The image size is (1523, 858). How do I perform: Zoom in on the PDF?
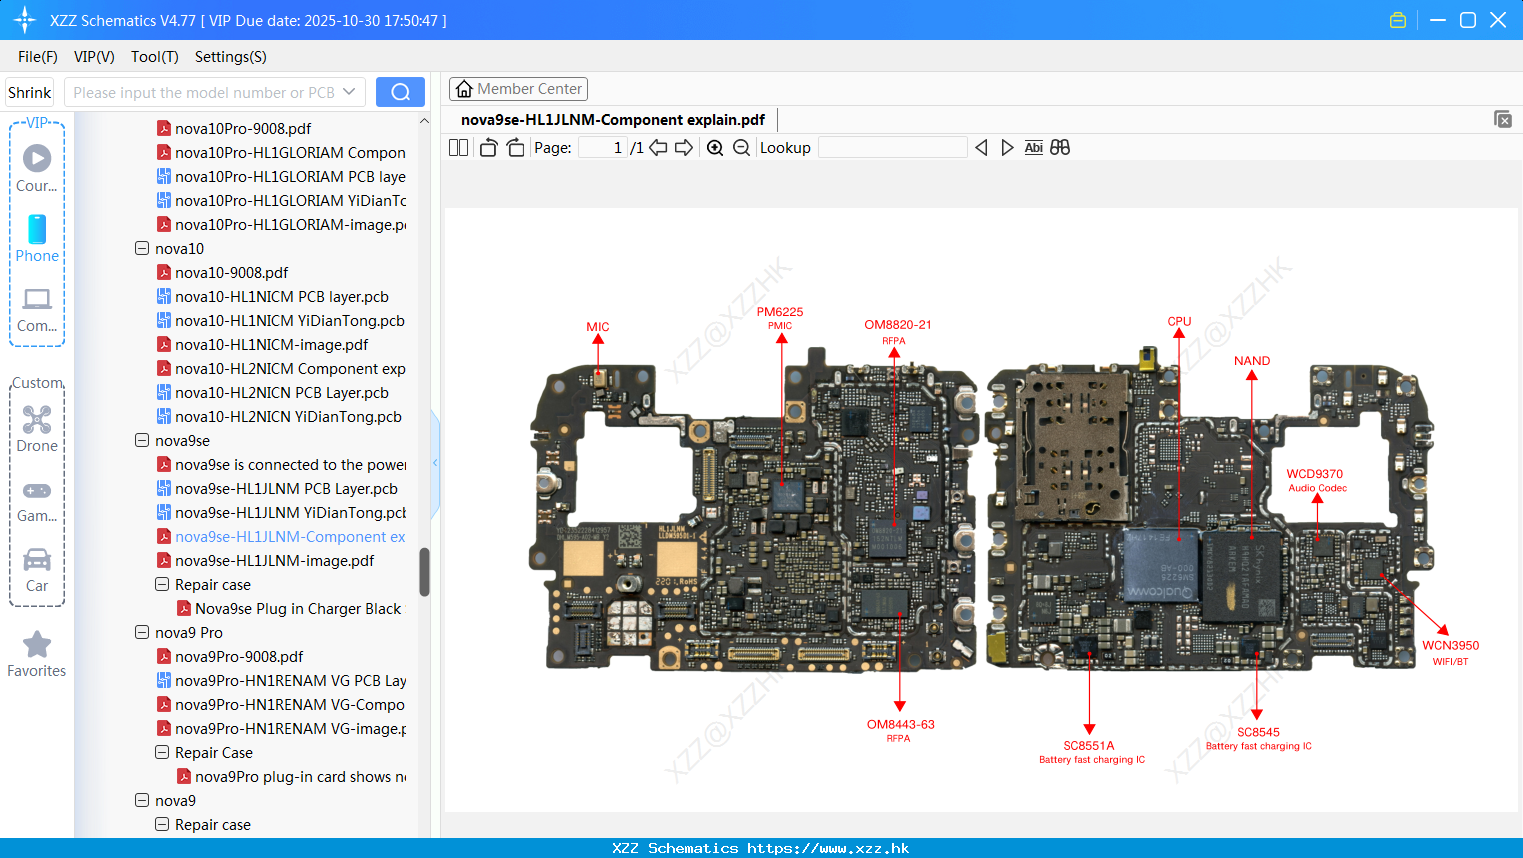(715, 147)
